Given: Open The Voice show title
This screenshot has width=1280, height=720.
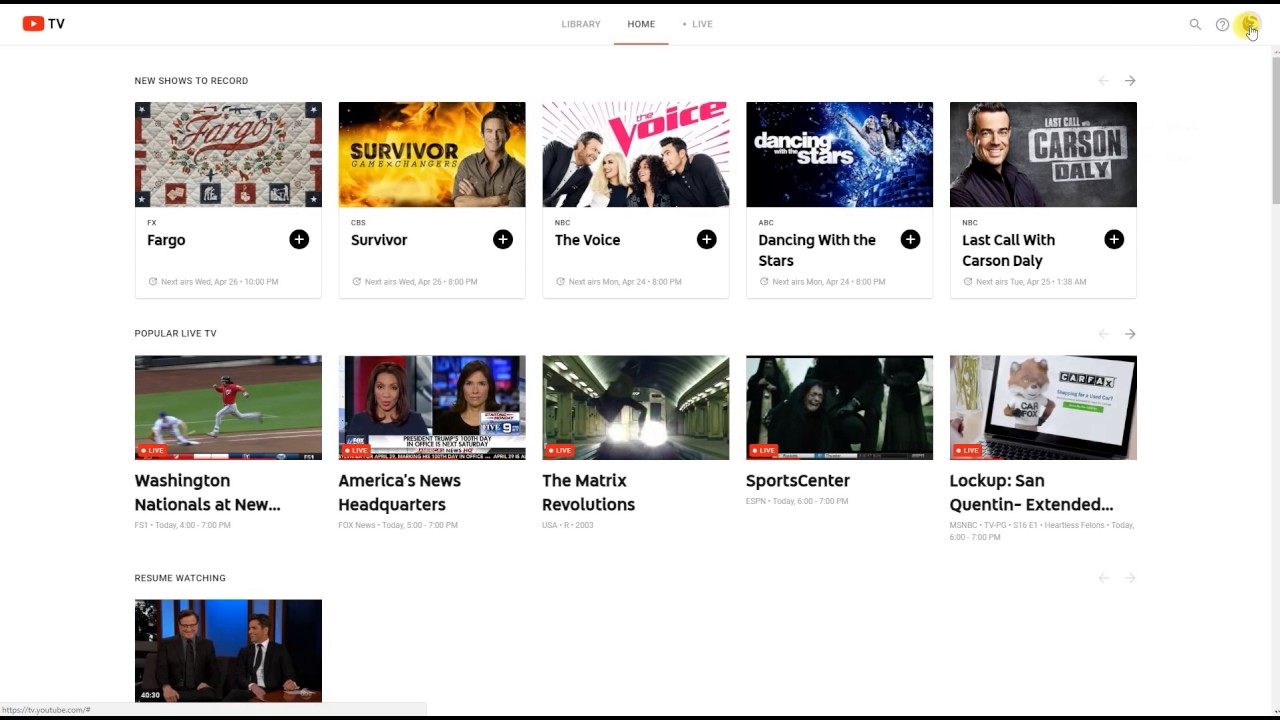Looking at the screenshot, I should point(587,240).
